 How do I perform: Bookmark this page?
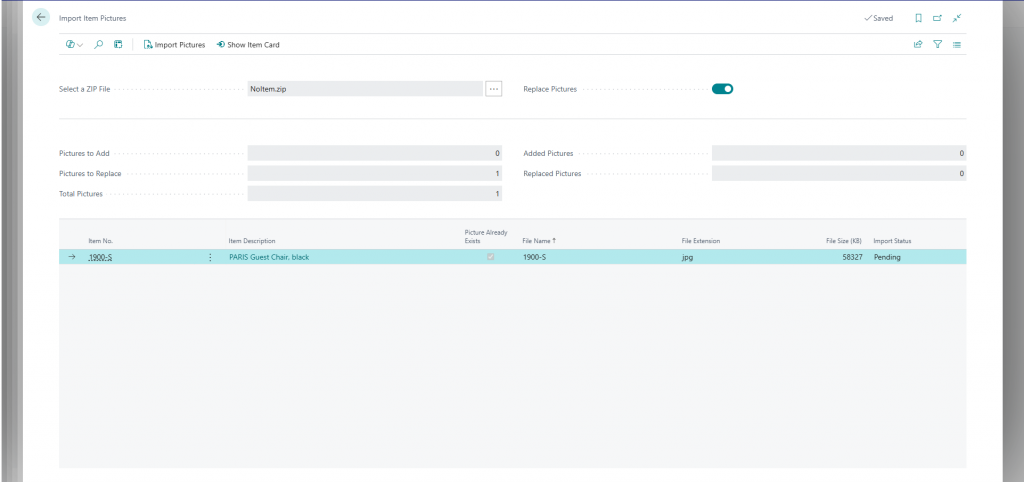click(x=918, y=18)
